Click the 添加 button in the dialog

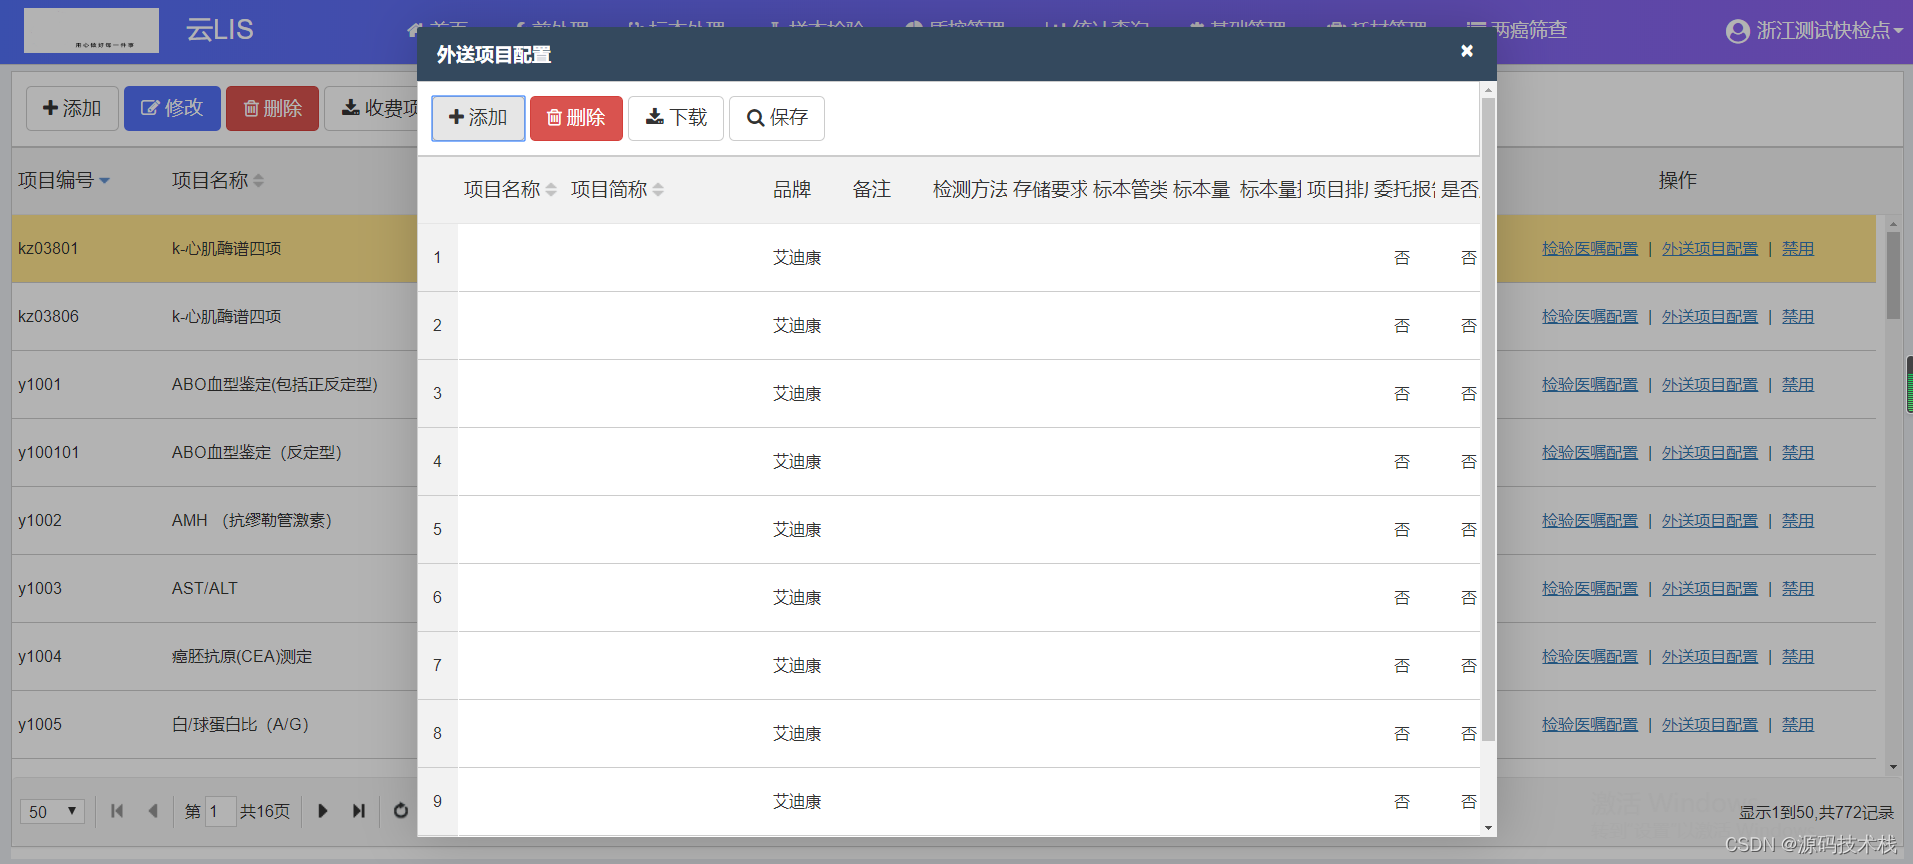pos(478,118)
